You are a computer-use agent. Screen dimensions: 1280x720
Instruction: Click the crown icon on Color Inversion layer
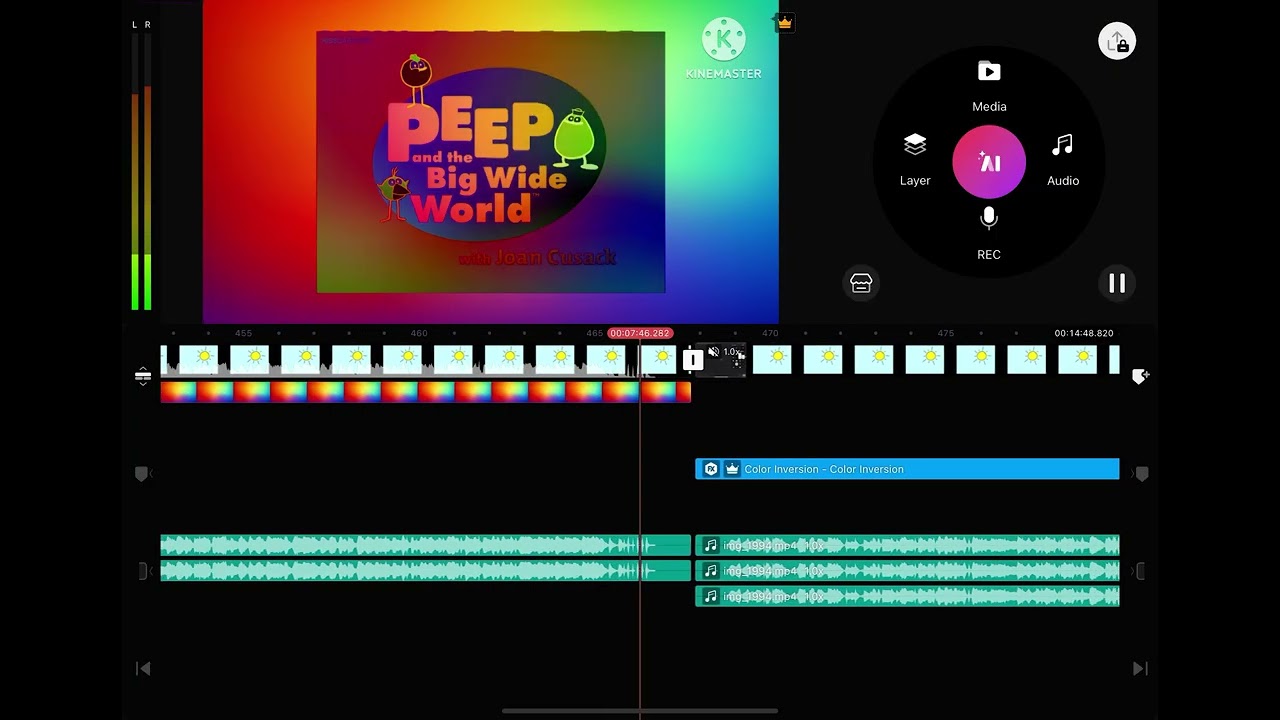731,468
